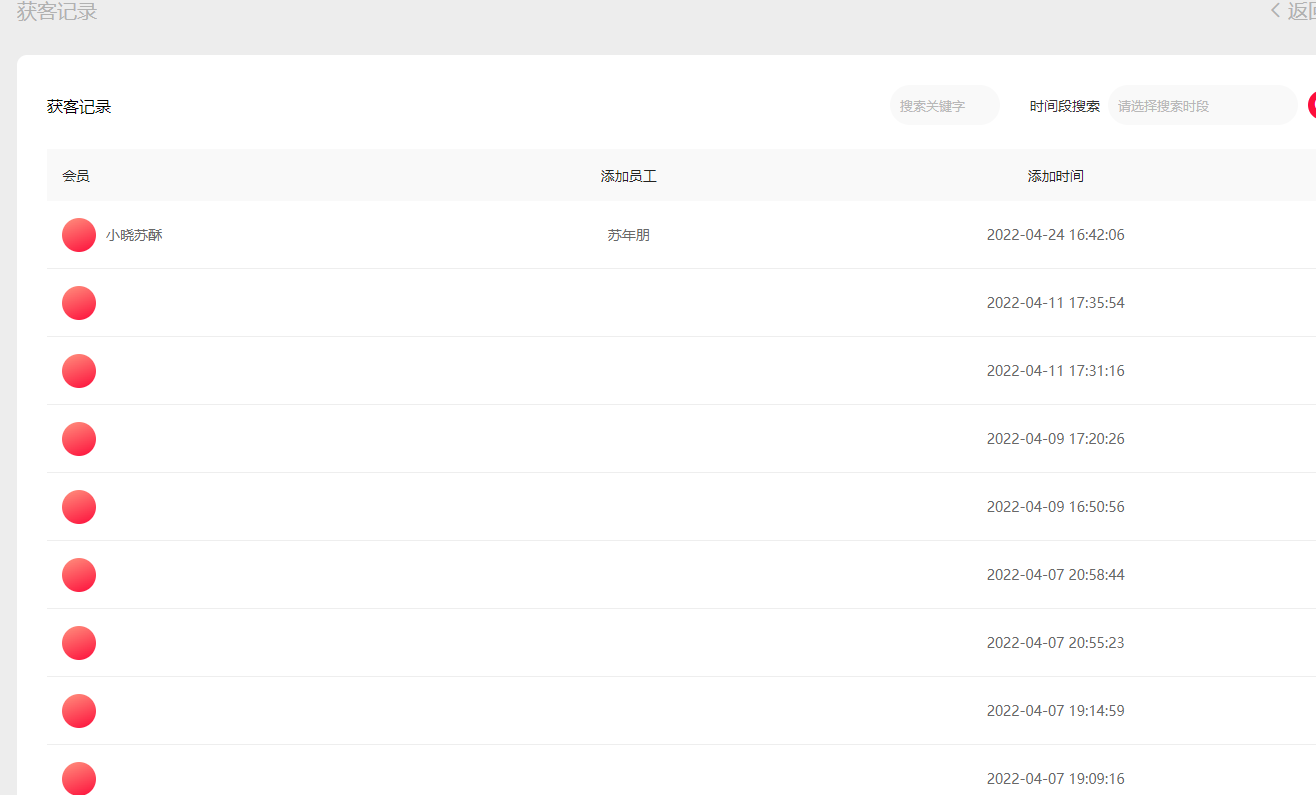1316x795 pixels.
Task: Click the 添加员工 column header
Action: [x=628, y=176]
